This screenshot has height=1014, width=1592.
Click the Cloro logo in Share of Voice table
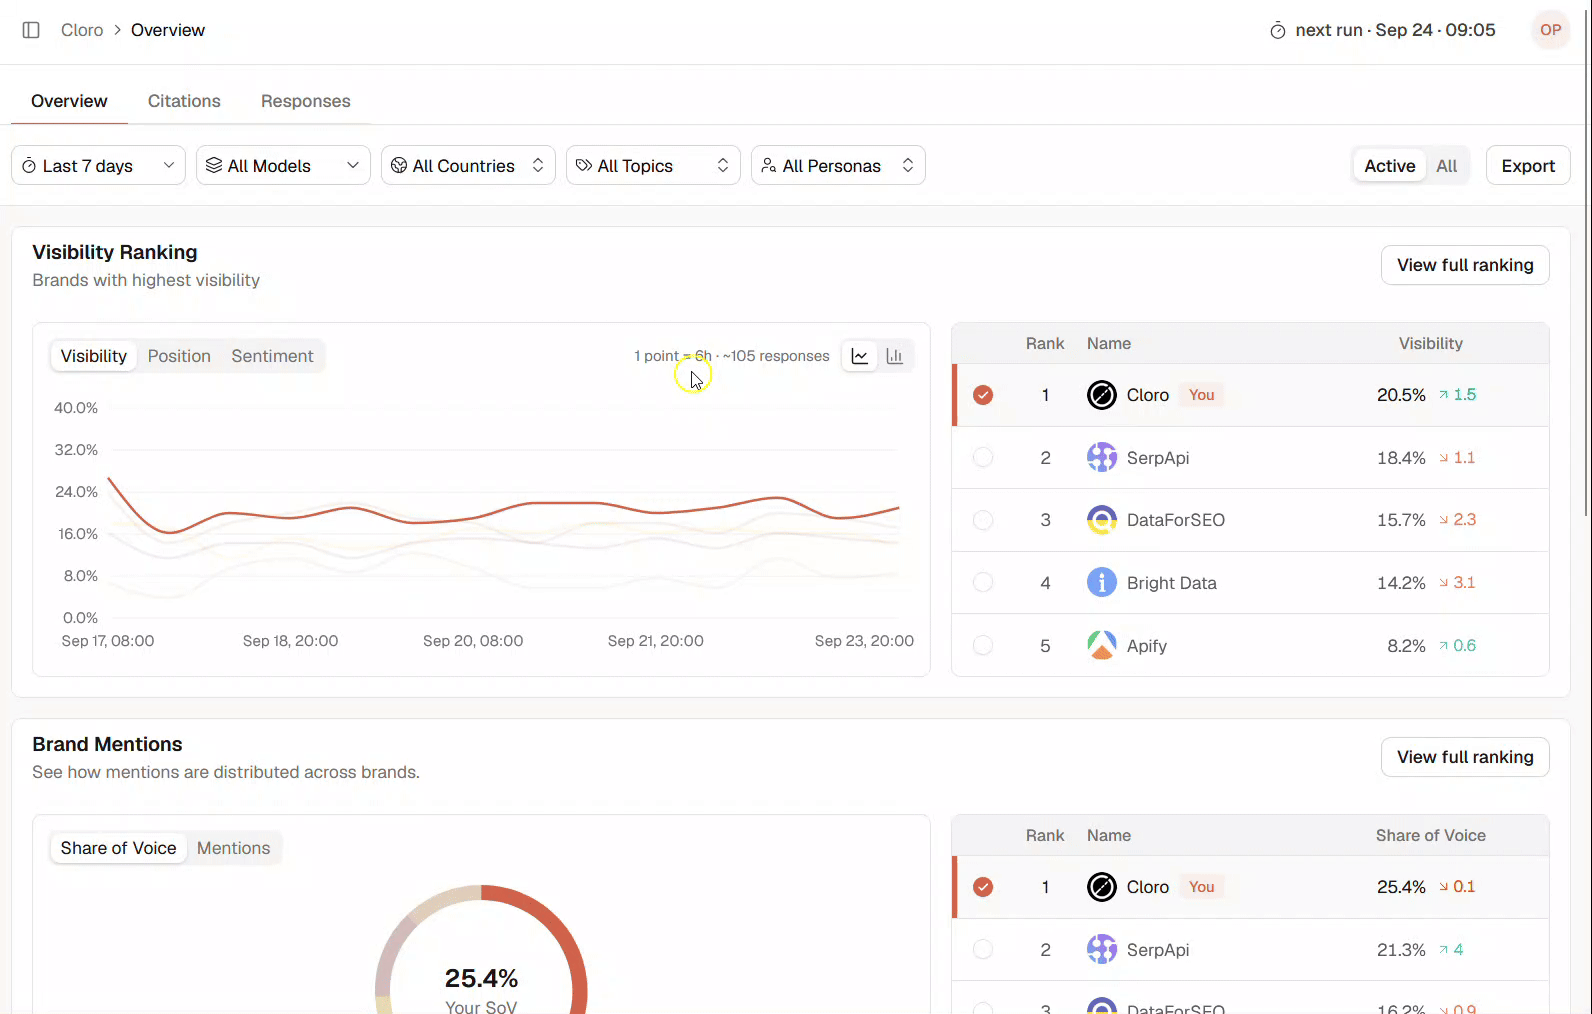(1101, 887)
